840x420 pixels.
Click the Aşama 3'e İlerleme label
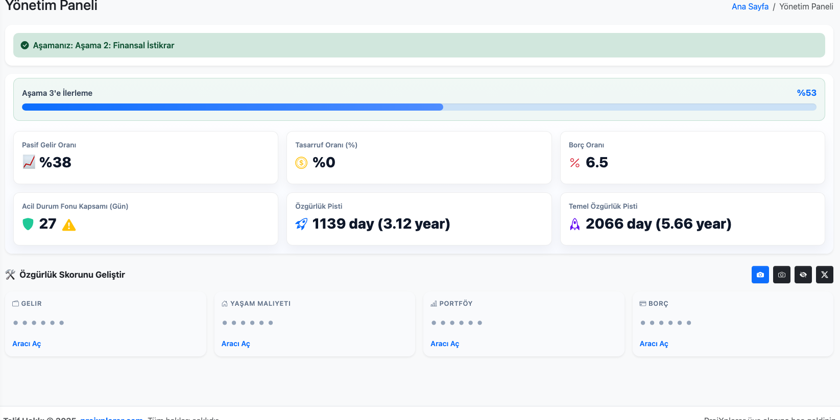pyautogui.click(x=57, y=93)
